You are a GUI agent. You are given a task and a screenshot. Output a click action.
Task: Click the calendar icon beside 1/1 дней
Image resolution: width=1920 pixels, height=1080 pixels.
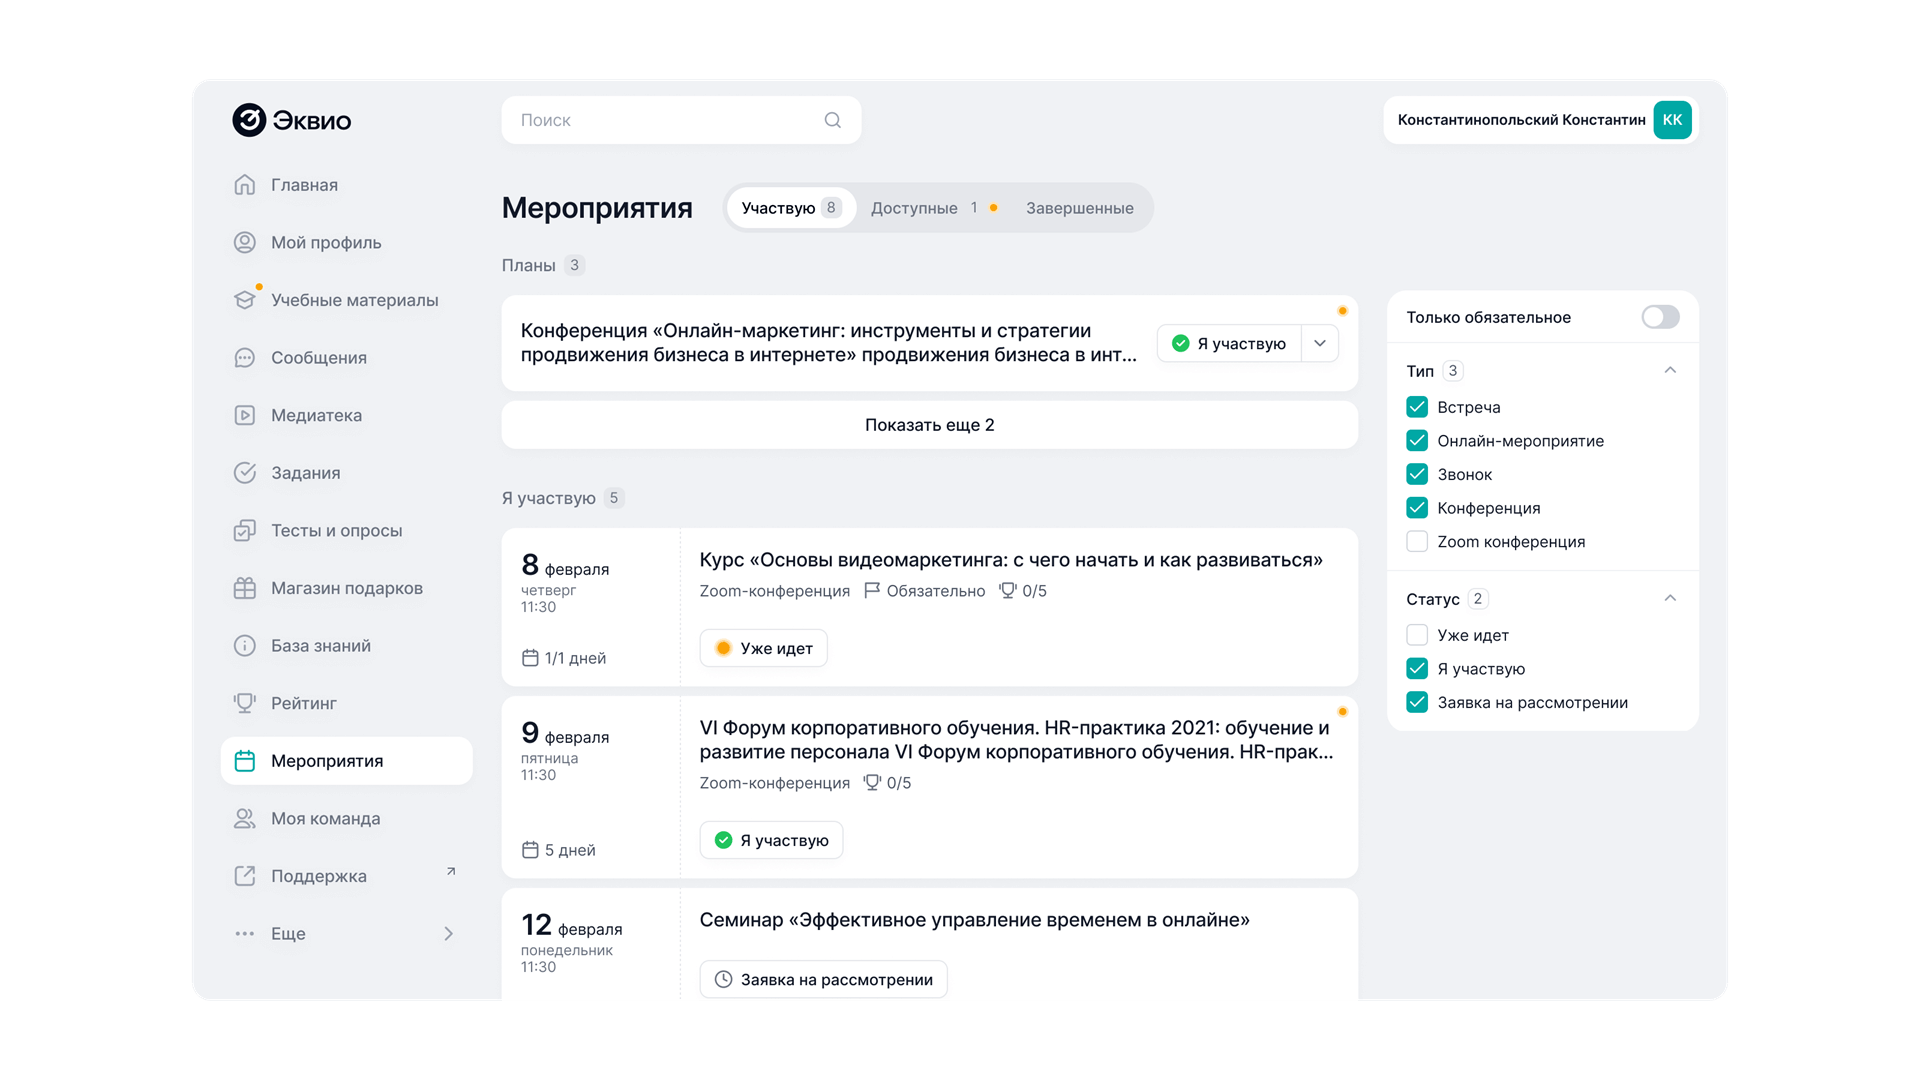[530, 658]
